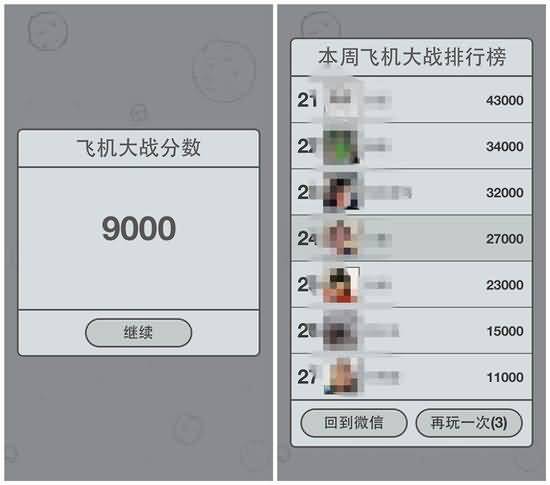
Task: Open avatar of rank 21 player
Action: point(341,100)
